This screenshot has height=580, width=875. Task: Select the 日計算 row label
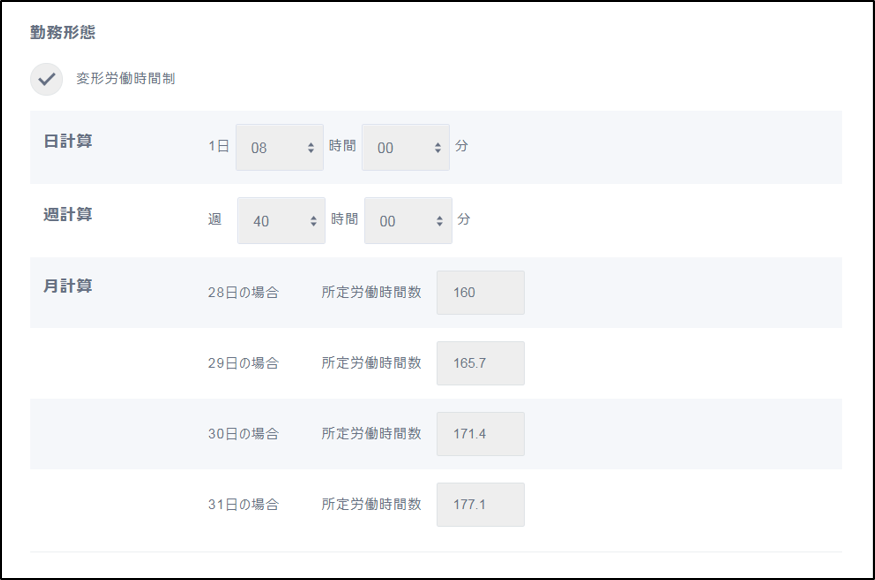coord(68,142)
